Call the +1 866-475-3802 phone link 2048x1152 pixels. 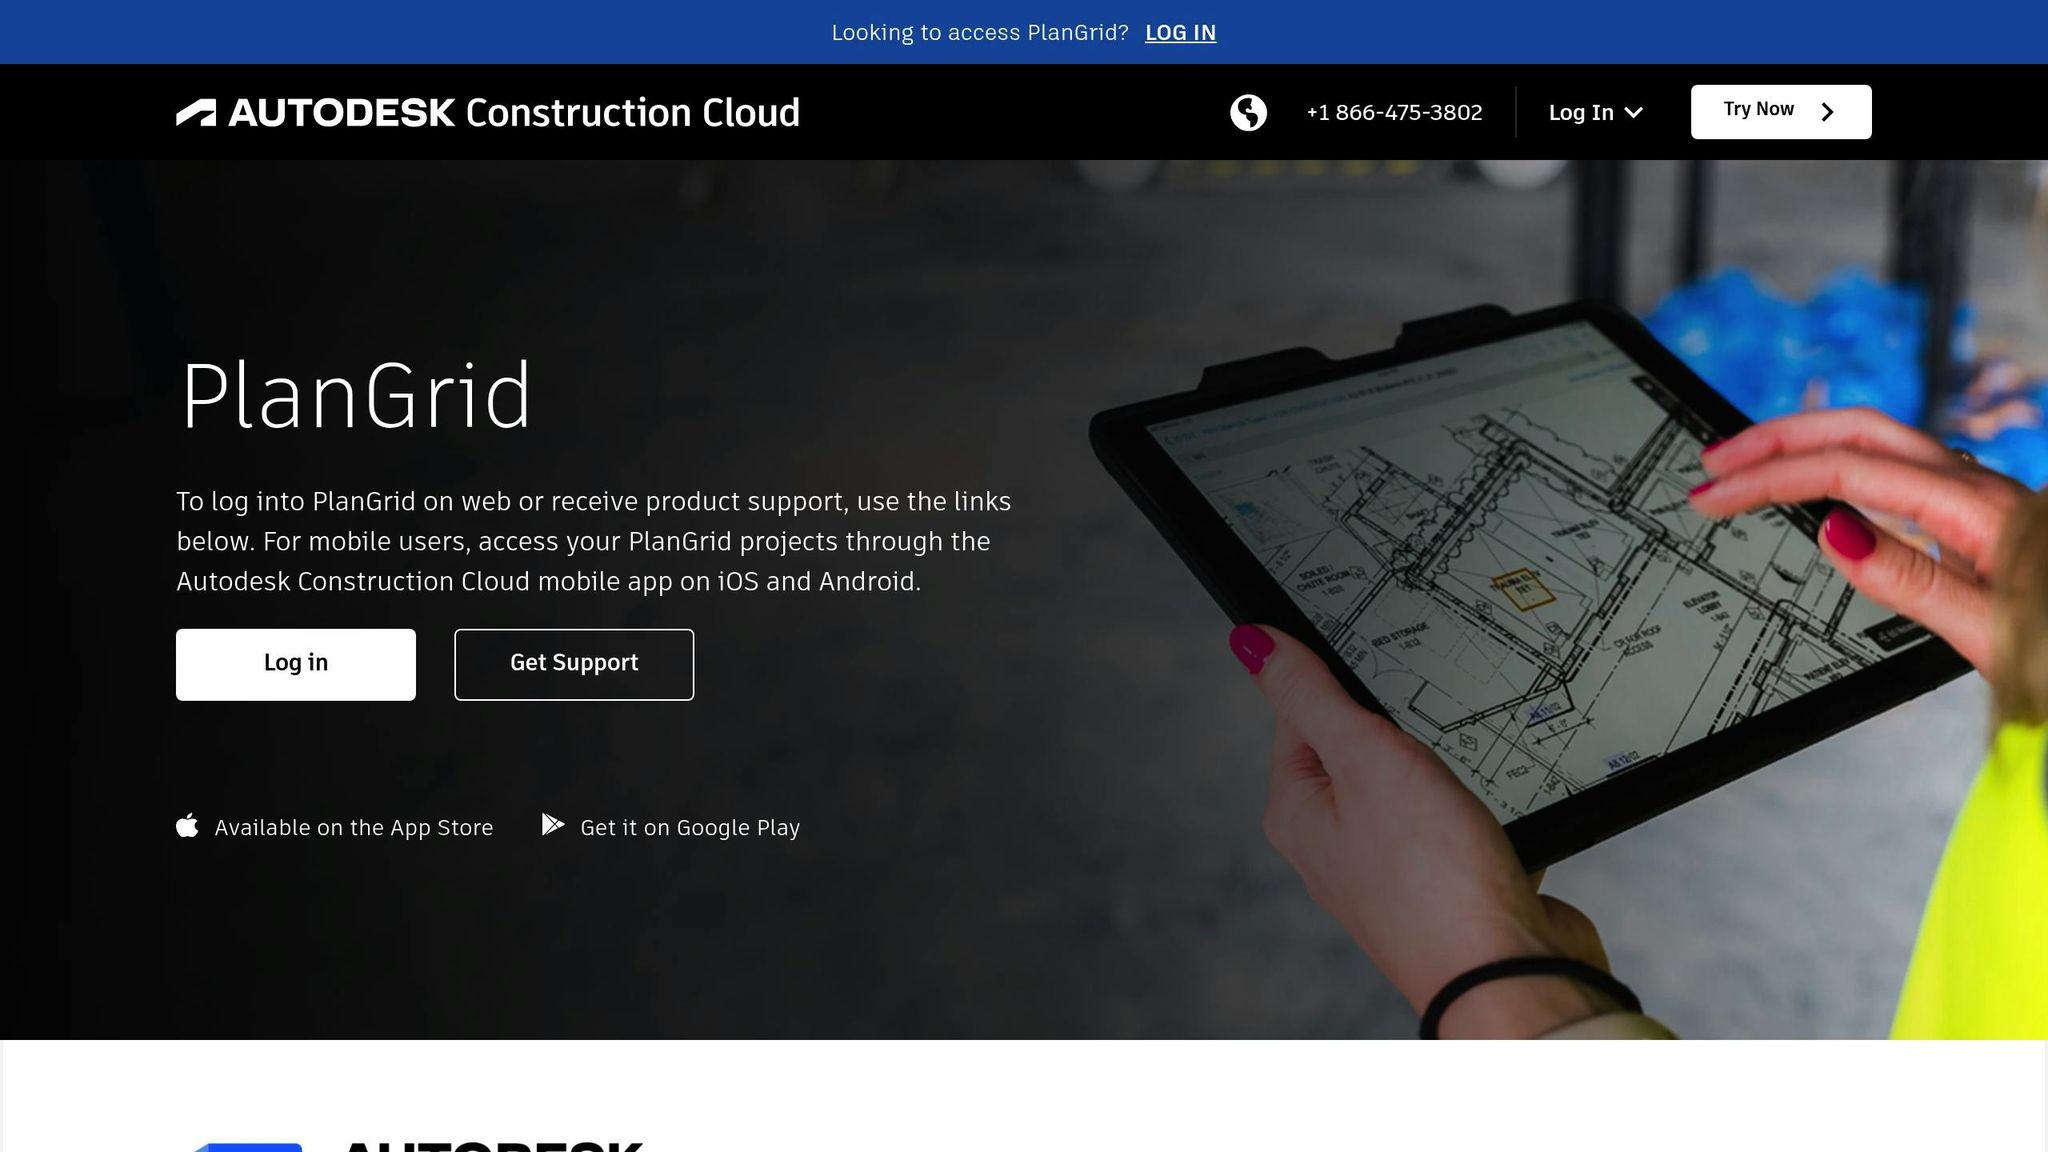pyautogui.click(x=1394, y=112)
